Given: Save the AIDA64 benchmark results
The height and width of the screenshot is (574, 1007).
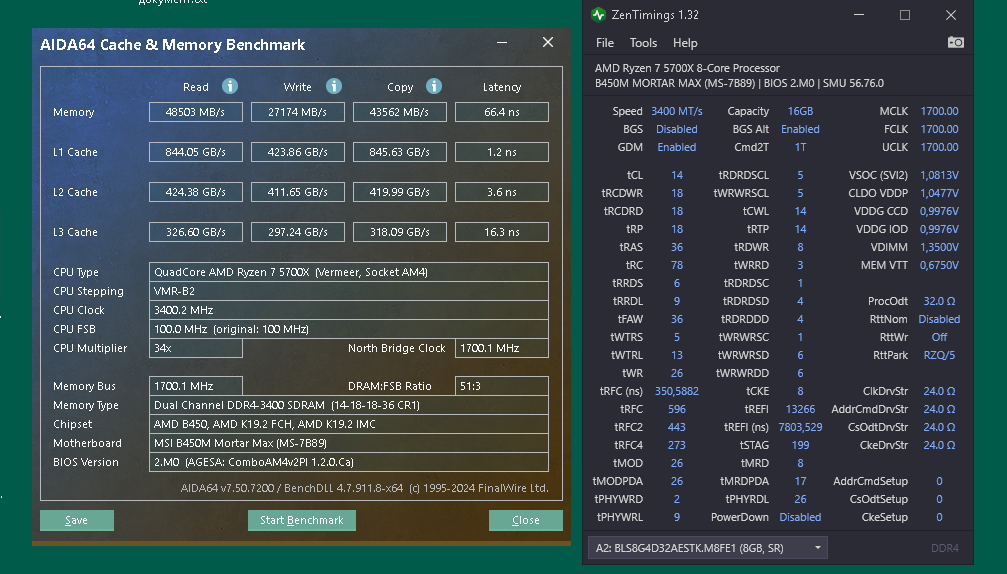Looking at the screenshot, I should [77, 520].
